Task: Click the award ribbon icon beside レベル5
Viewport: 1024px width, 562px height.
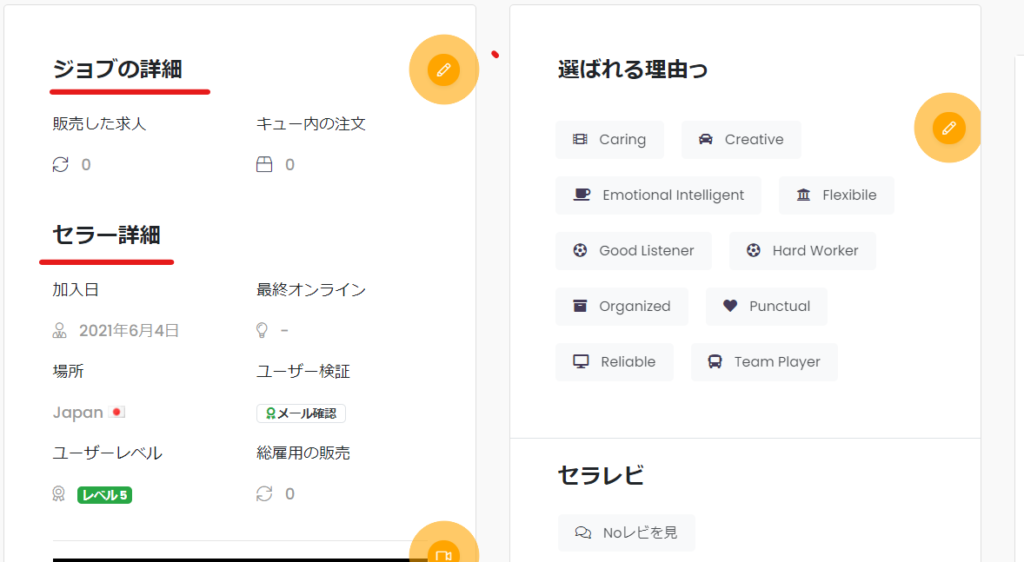Action: (59, 494)
